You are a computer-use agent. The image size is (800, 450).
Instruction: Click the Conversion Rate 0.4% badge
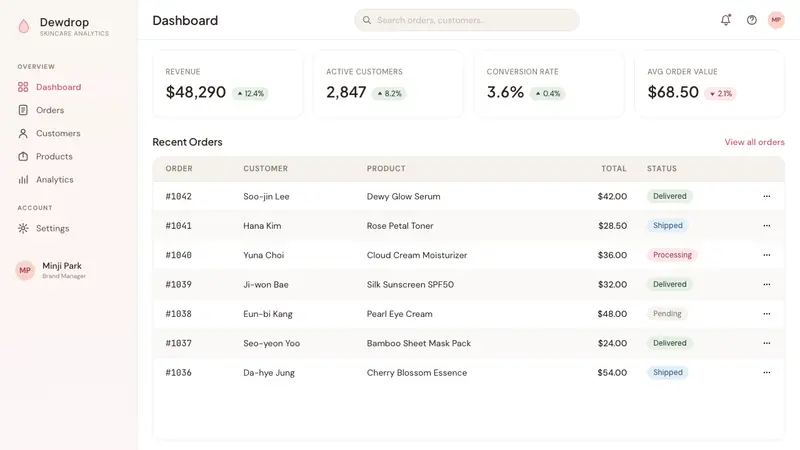click(547, 93)
